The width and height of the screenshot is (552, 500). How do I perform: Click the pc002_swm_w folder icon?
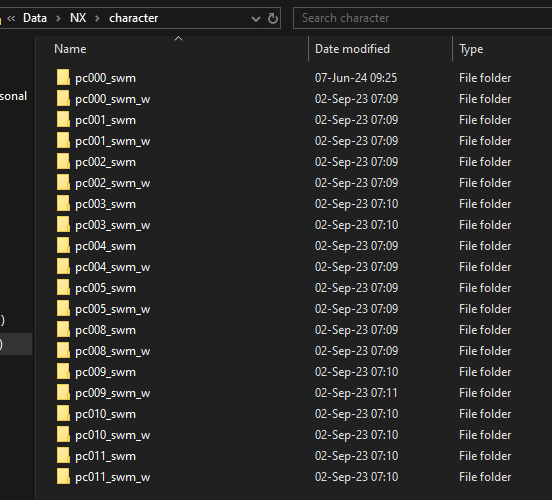[x=63, y=183]
